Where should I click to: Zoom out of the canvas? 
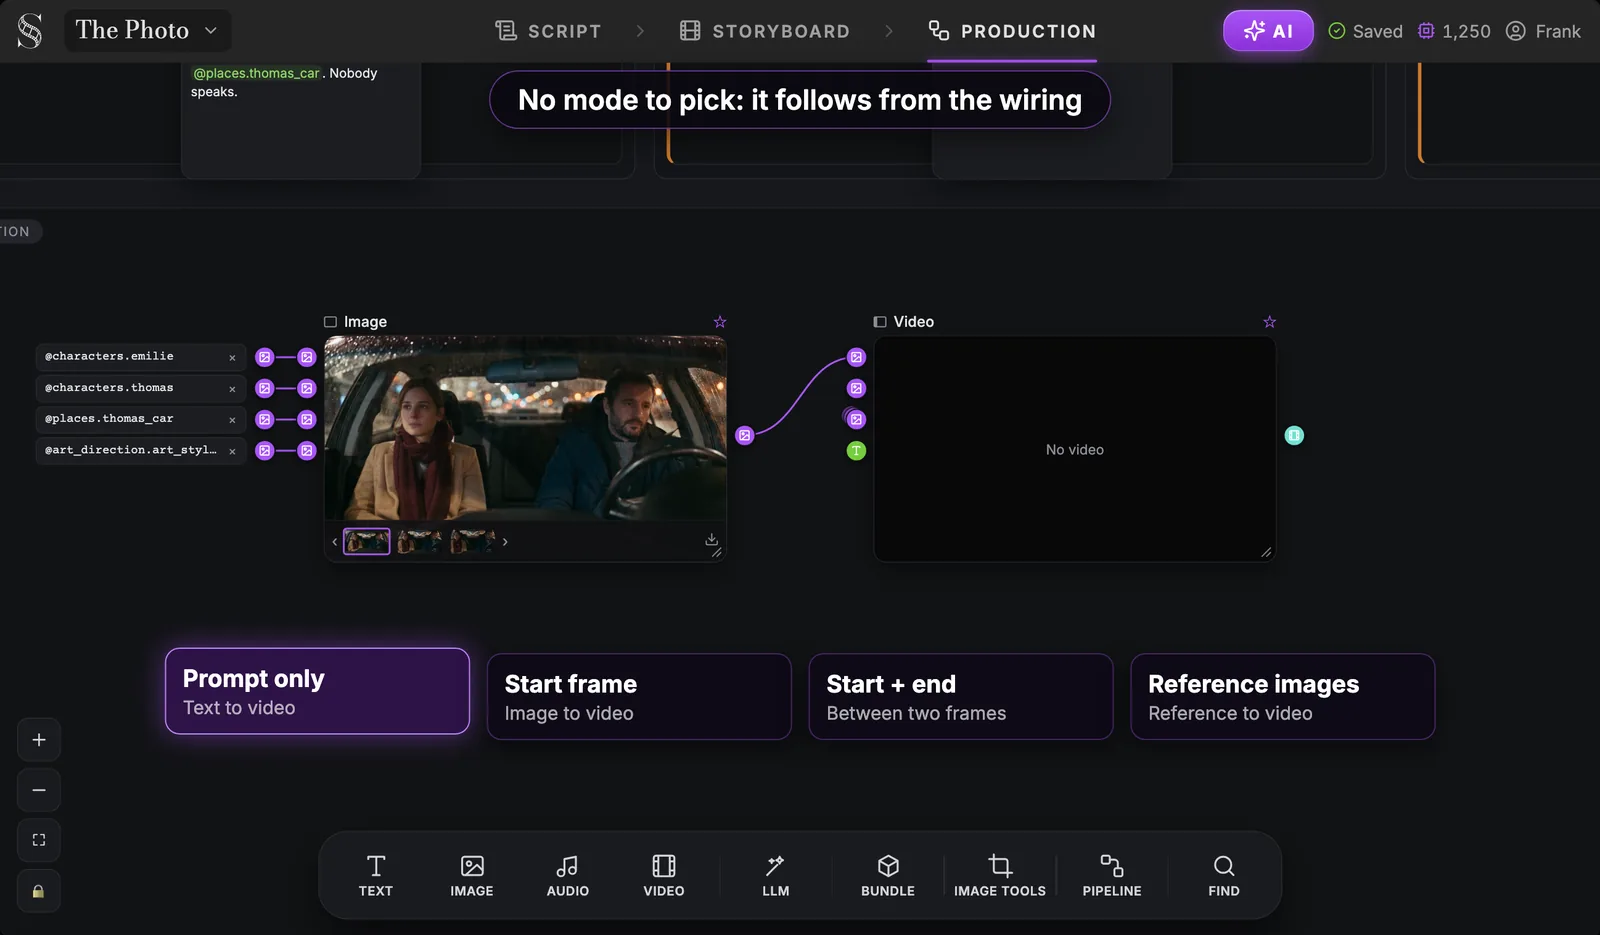[39, 790]
